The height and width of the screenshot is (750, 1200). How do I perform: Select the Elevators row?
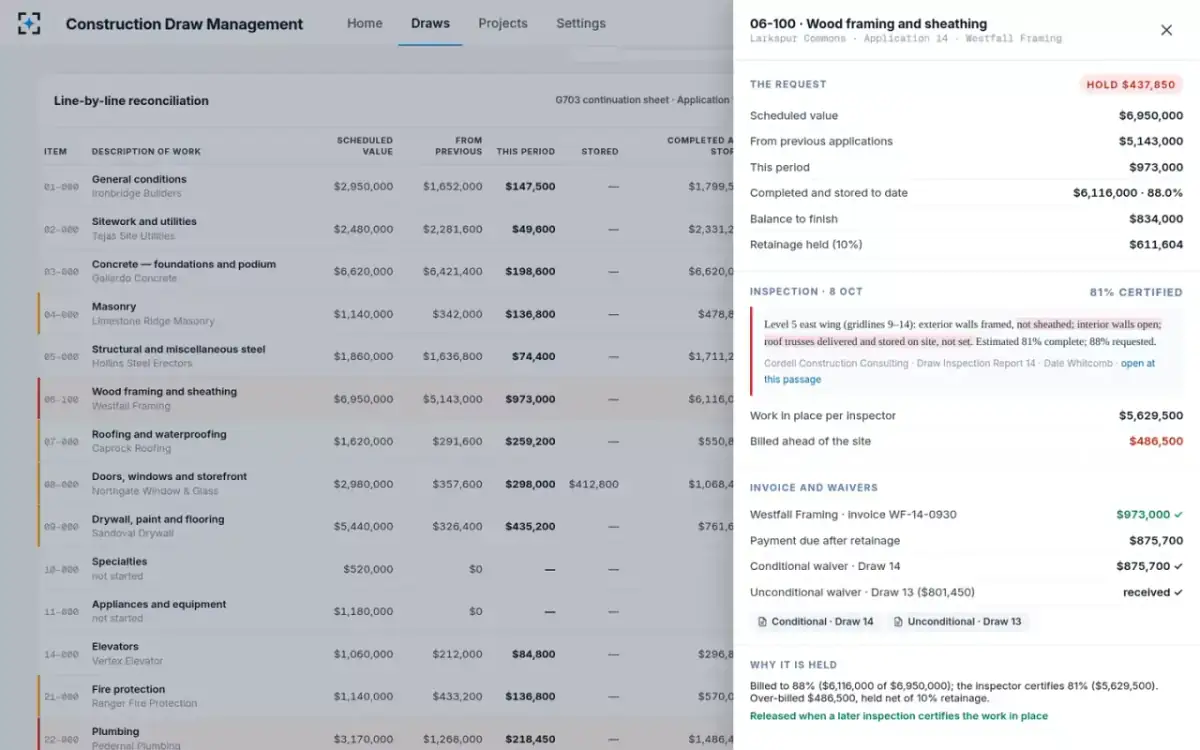coord(386,654)
